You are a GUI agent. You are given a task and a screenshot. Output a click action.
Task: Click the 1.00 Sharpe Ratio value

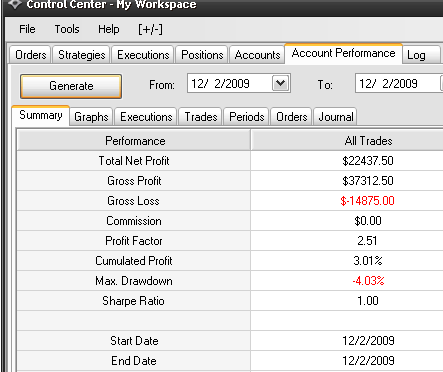point(368,301)
